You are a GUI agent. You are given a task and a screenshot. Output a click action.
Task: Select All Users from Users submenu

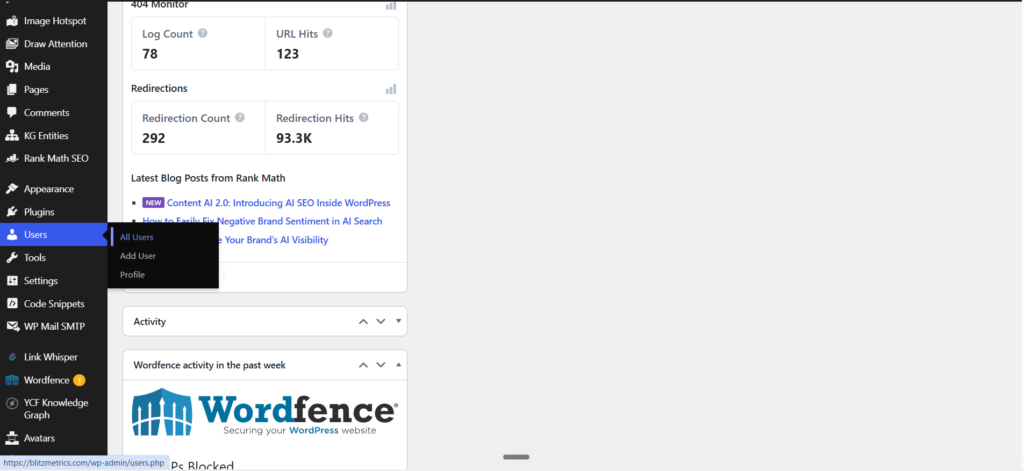point(136,237)
